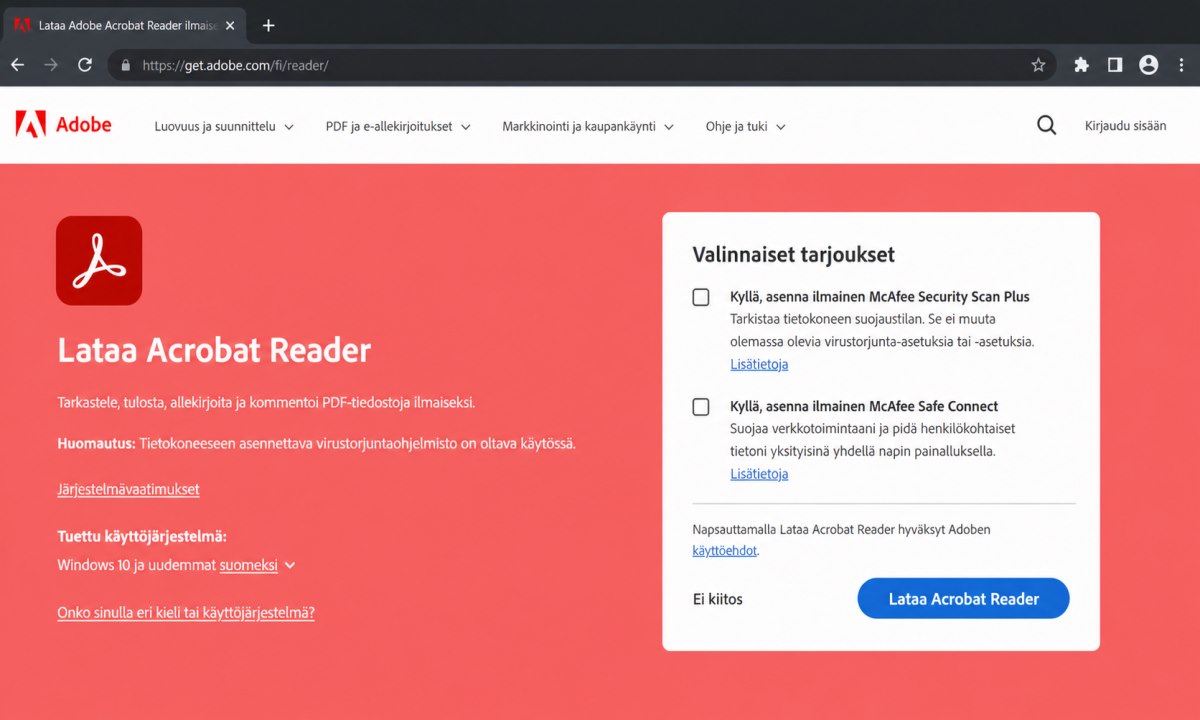The width and height of the screenshot is (1200, 720).
Task: Click the Tuettu käyttöjärjestelmä label
Action: point(142,536)
